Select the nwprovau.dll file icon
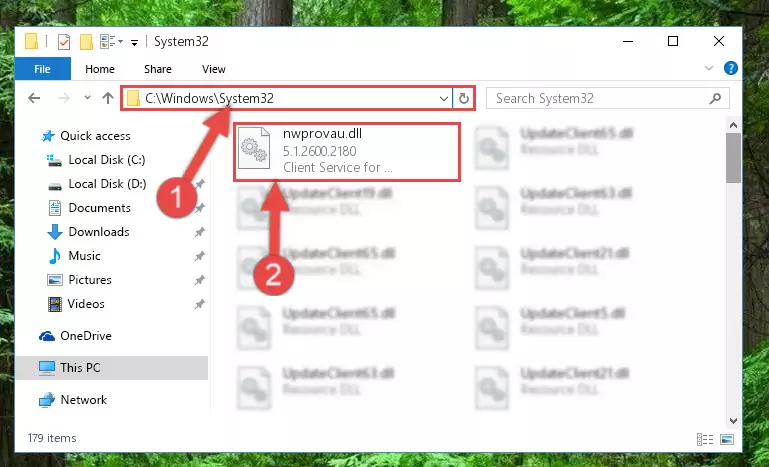769x467 pixels. [x=254, y=148]
